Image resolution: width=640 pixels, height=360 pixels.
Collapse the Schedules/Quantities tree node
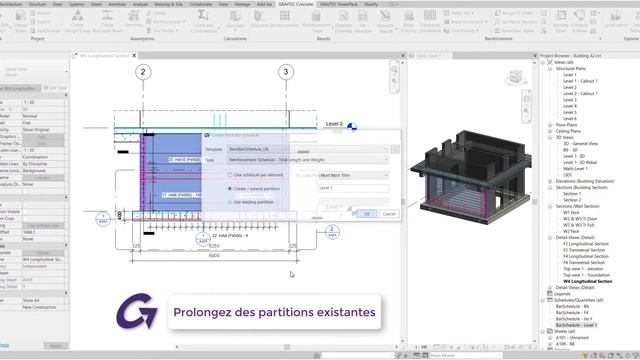pos(543,300)
